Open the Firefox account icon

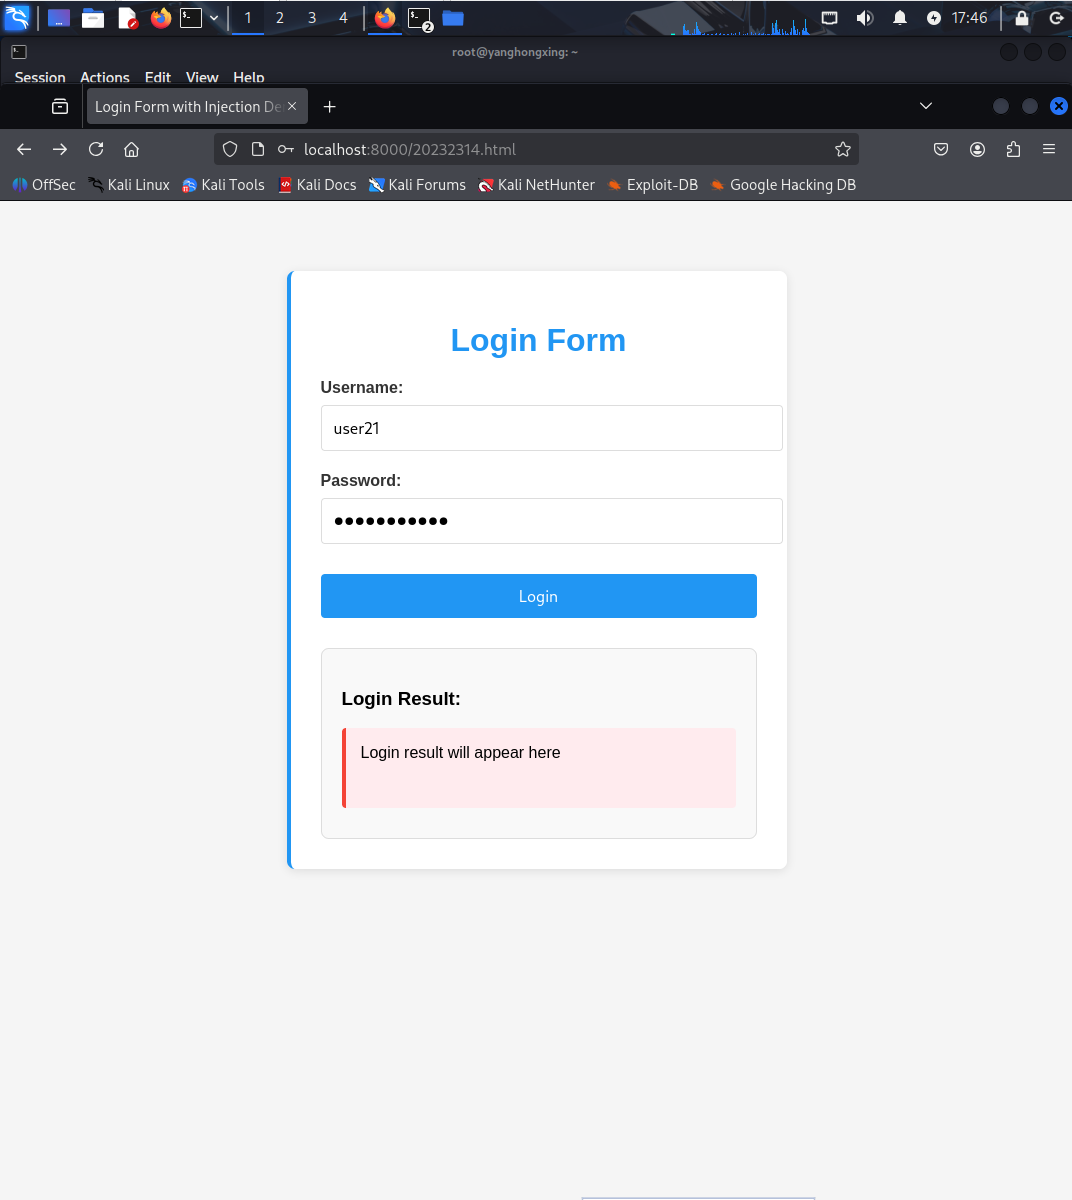click(977, 149)
